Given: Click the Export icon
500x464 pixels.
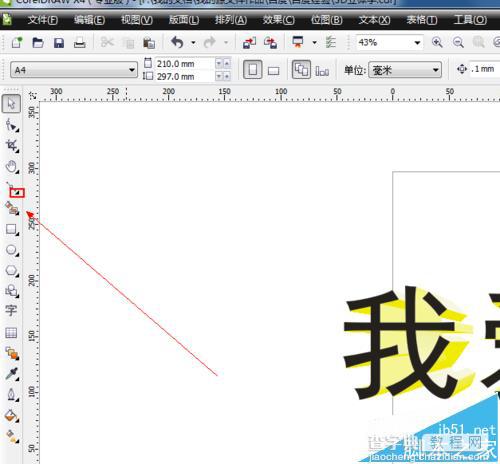Looking at the screenshot, I should [x=270, y=43].
